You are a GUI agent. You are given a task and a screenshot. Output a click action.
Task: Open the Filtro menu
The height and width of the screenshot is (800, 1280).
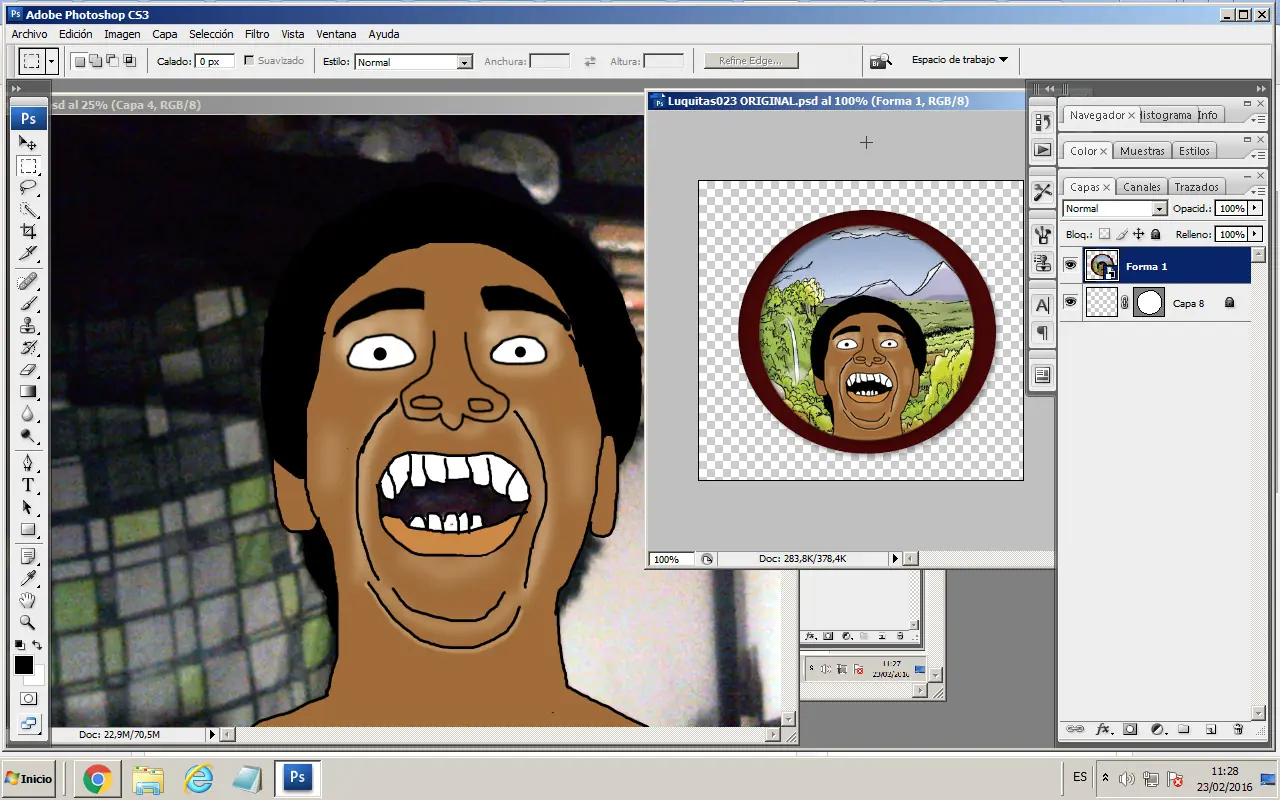(257, 34)
